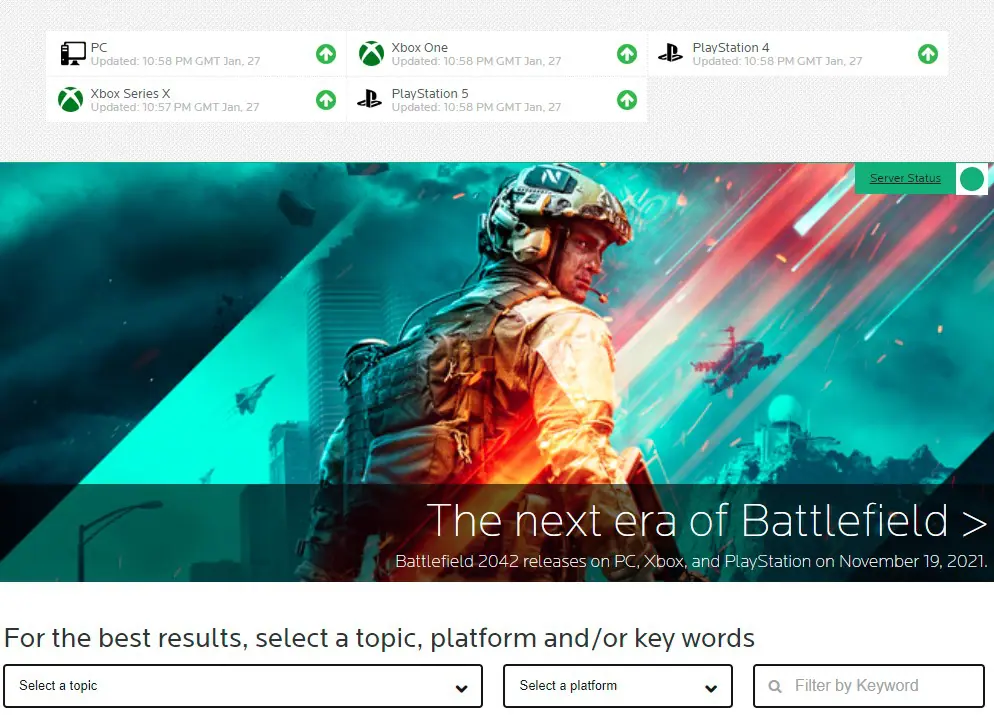Open 'The next era of Battlefield' headline link
The image size is (994, 715).
tap(706, 521)
